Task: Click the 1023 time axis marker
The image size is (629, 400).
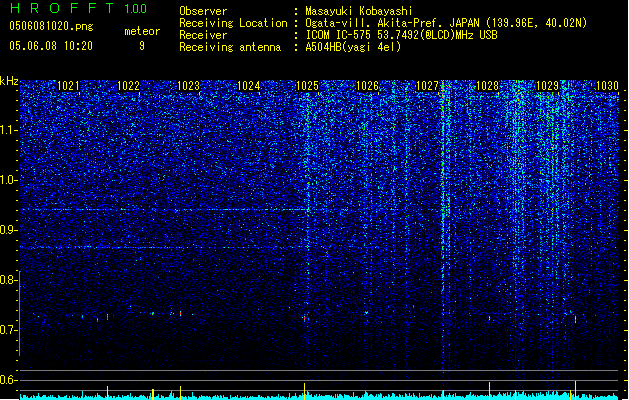Action: point(188,86)
